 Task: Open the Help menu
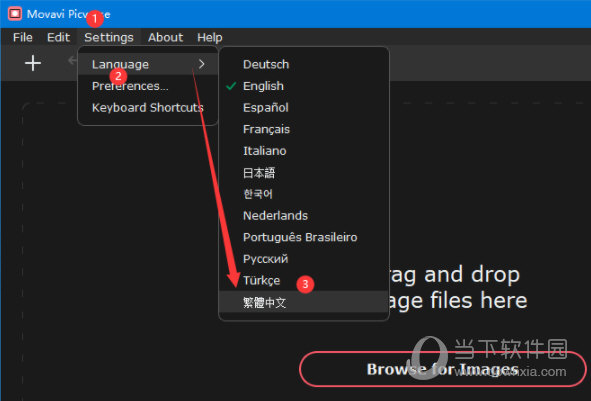point(210,37)
